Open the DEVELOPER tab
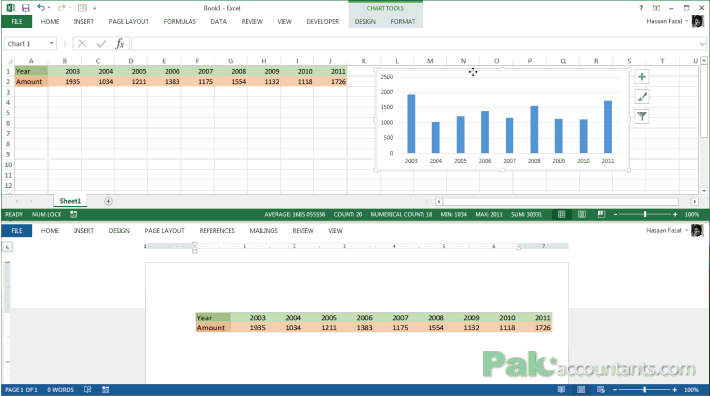This screenshot has height=396, width=710. tap(322, 21)
